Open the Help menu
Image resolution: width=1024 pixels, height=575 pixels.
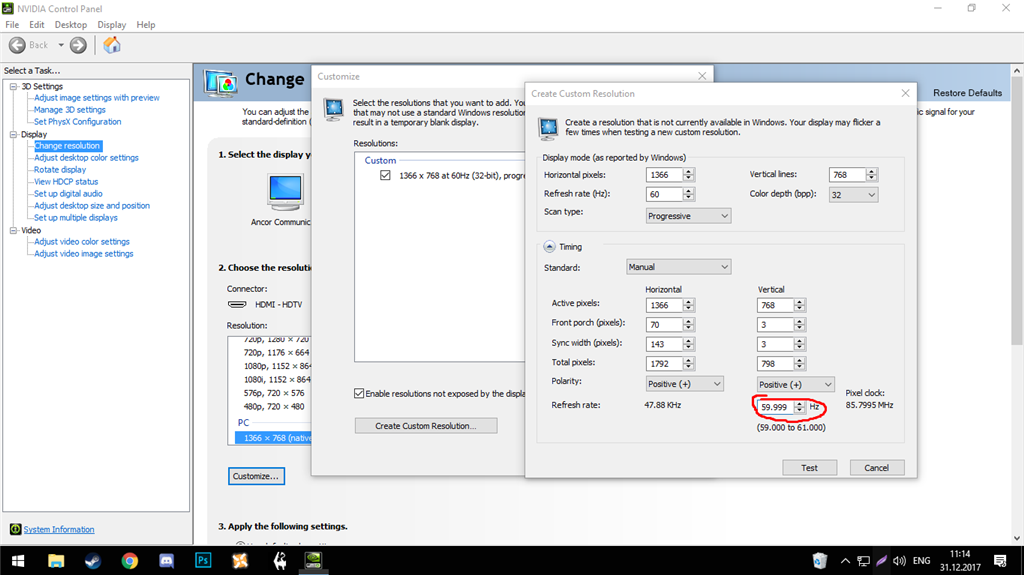pos(146,24)
